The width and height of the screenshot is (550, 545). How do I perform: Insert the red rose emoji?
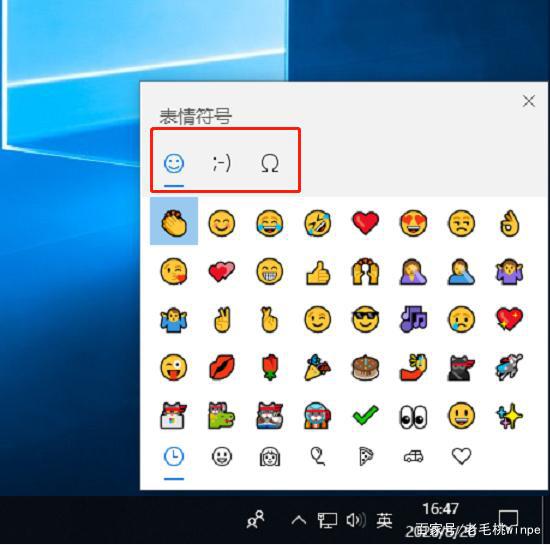point(270,368)
